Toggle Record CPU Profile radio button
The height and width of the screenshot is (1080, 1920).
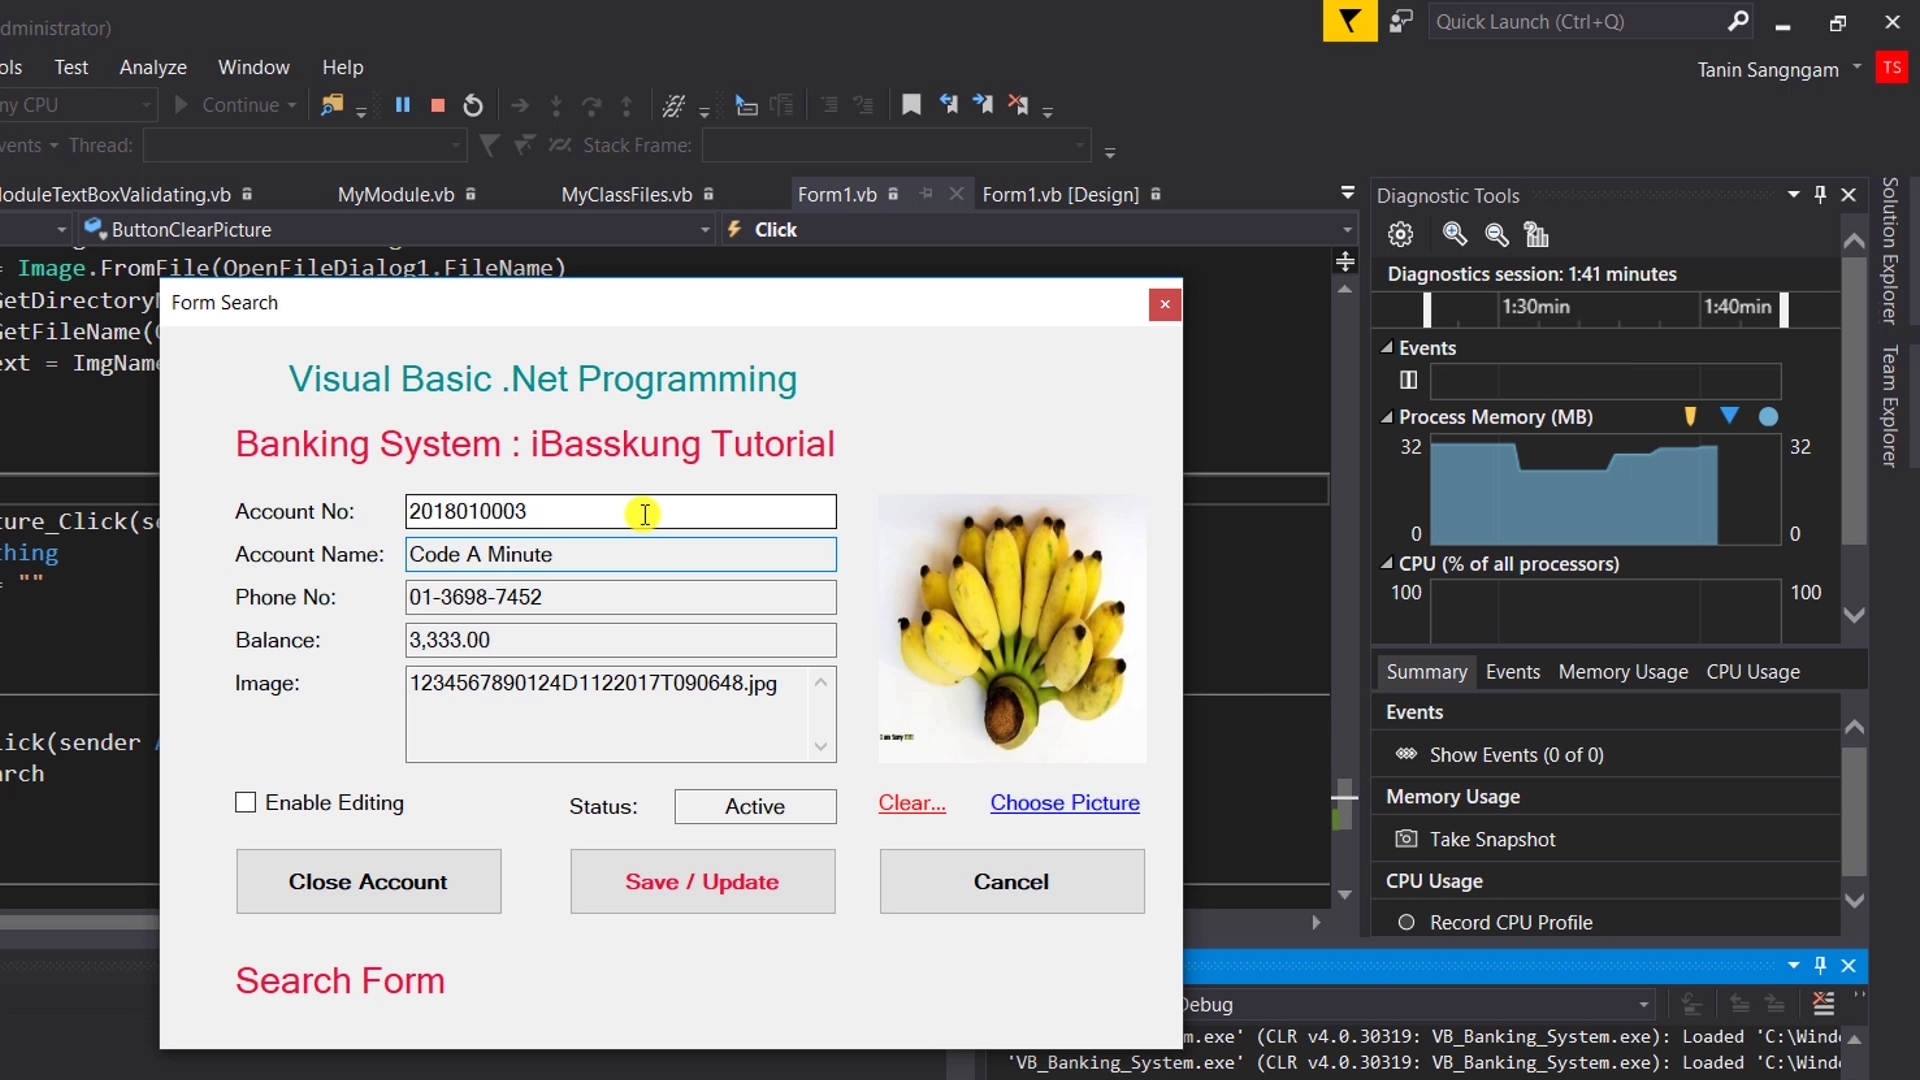(x=1406, y=922)
